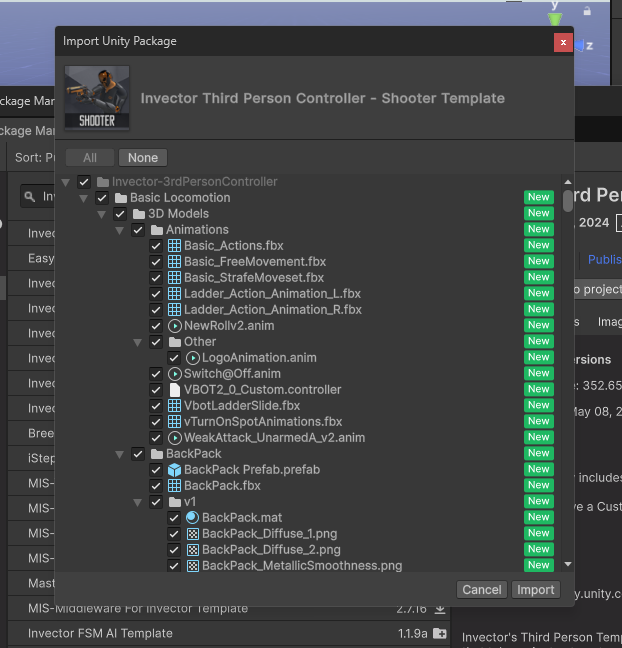Click the v1 folder icon
Image resolution: width=622 pixels, height=648 pixels.
click(175, 502)
